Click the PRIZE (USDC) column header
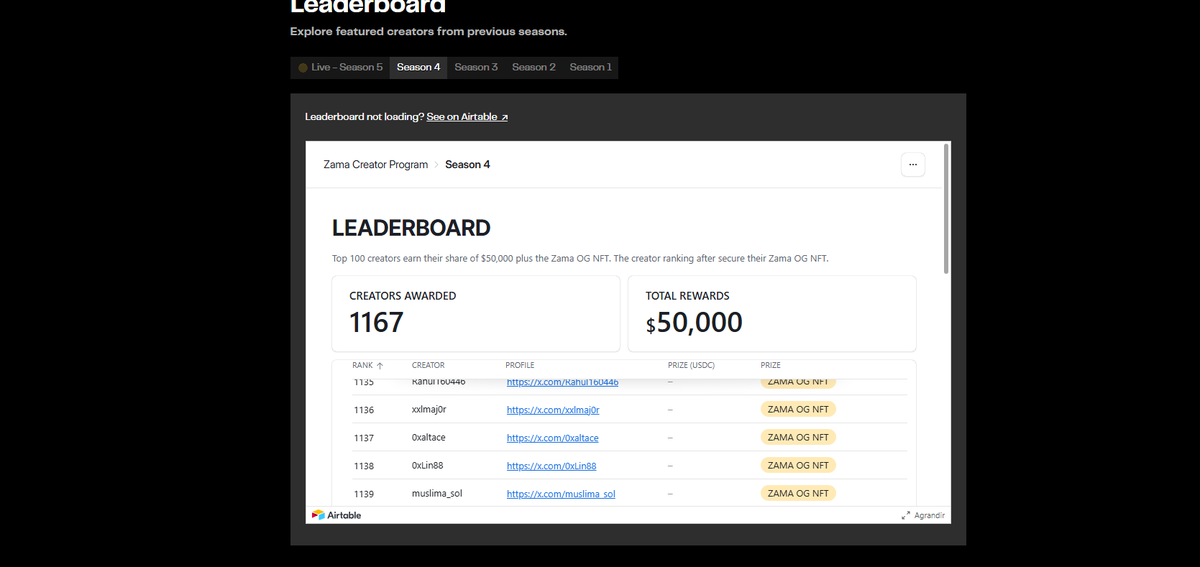This screenshot has height=567, width=1200. [x=691, y=365]
